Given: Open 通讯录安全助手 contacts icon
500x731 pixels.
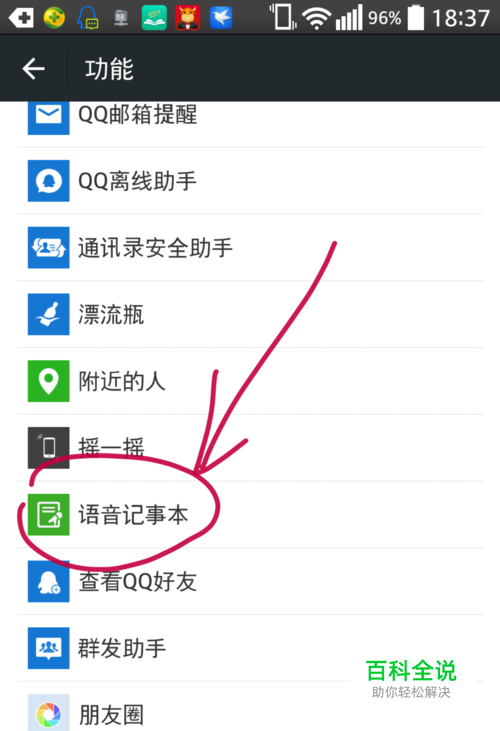Looking at the screenshot, I should coord(48,248).
